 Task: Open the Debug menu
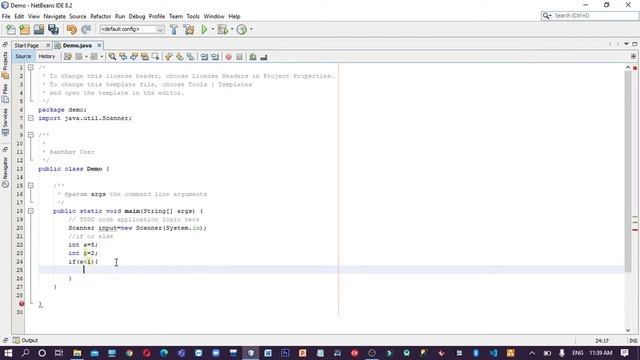coord(137,16)
